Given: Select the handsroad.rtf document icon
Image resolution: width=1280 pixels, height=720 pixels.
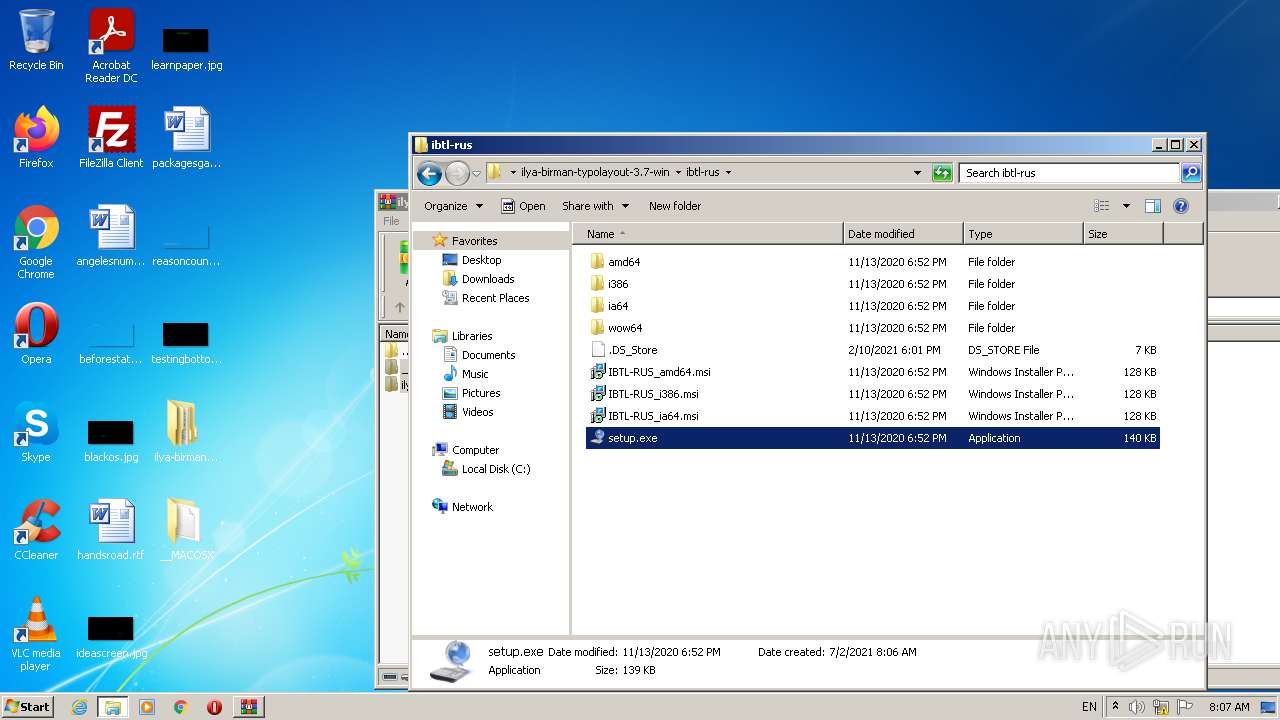Looking at the screenshot, I should pyautogui.click(x=111, y=530).
